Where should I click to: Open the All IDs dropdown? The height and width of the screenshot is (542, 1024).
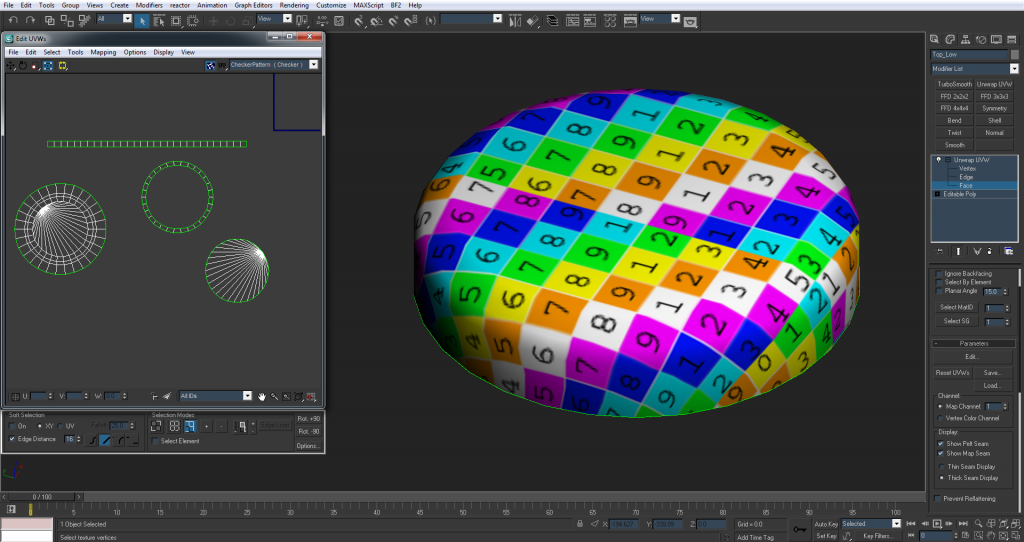[x=247, y=396]
